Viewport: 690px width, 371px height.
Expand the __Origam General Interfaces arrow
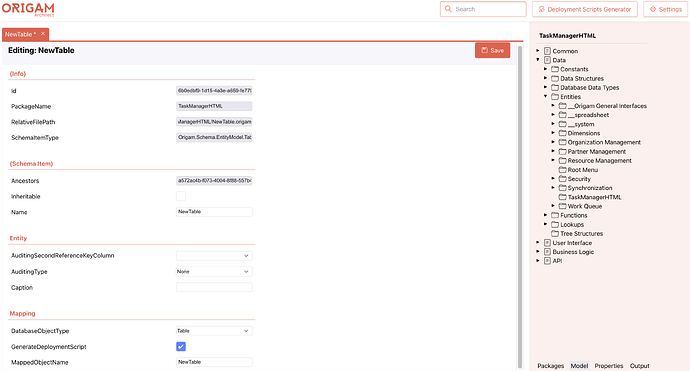tap(553, 106)
